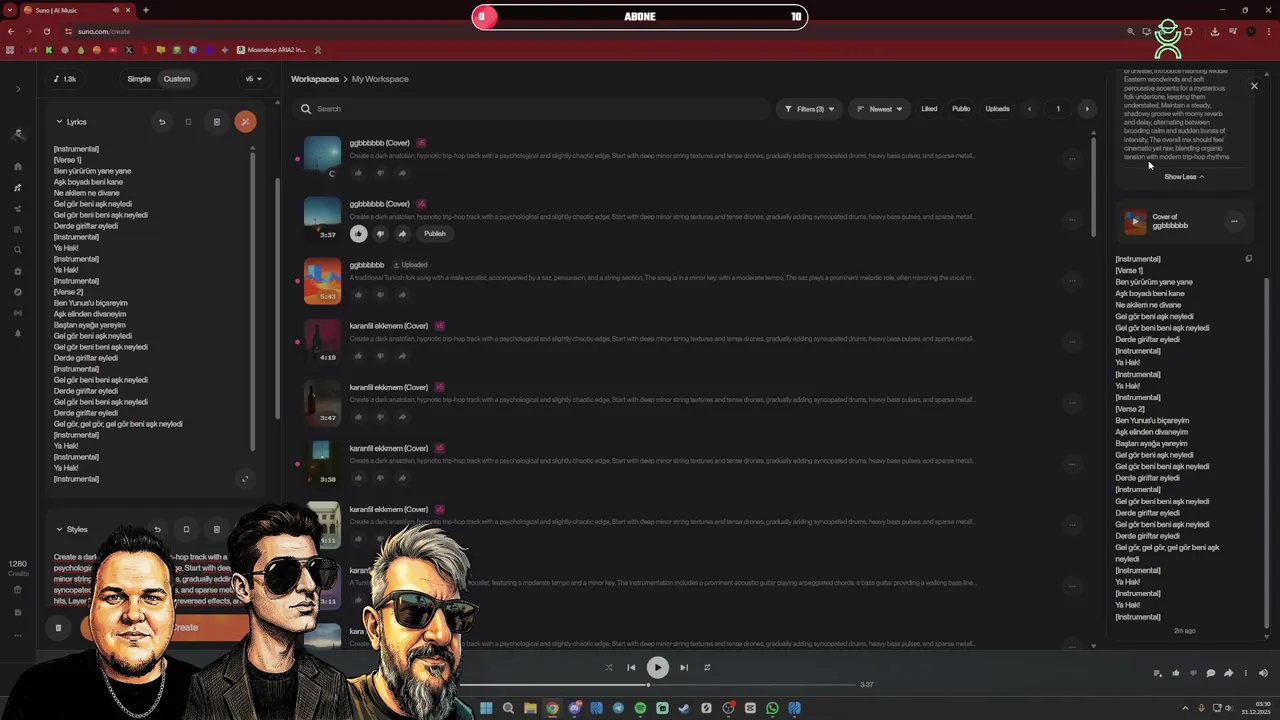The height and width of the screenshot is (720, 1280).
Task: Expand the lyrics editor with the fullscreen icon
Action: (x=245, y=479)
